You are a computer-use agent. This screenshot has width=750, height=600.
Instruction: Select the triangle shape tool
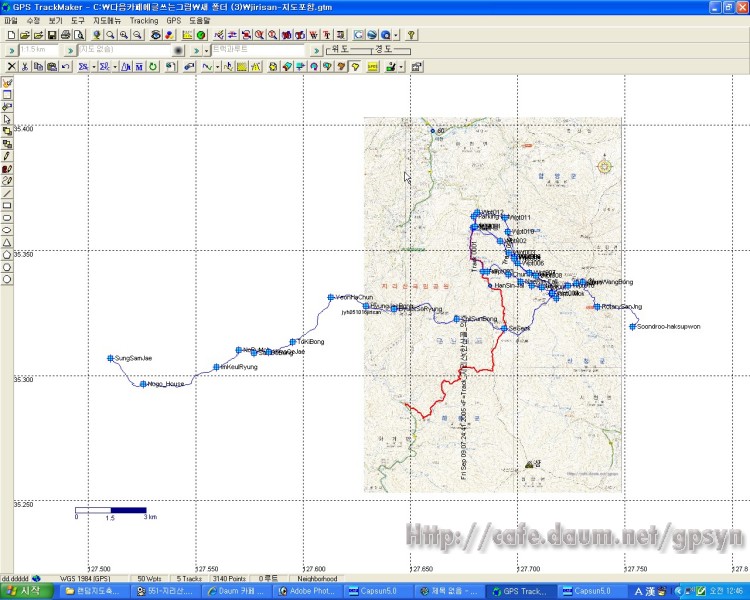(7, 243)
